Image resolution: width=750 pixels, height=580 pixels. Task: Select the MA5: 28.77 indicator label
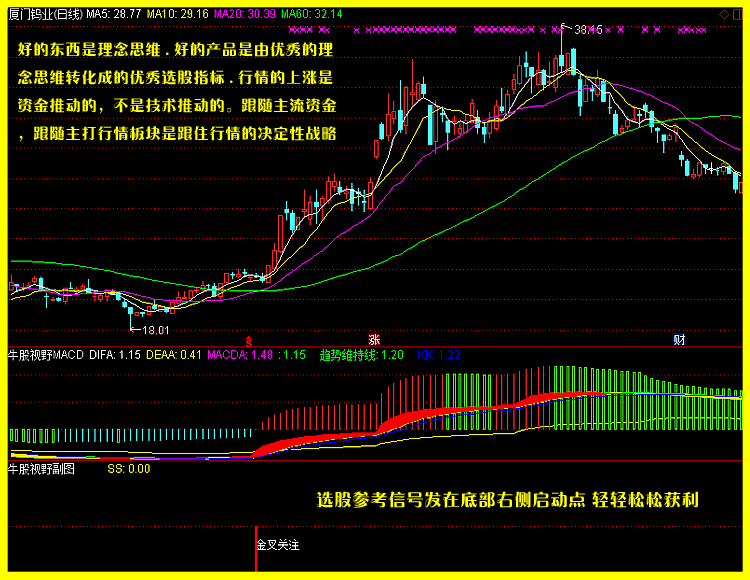point(113,14)
